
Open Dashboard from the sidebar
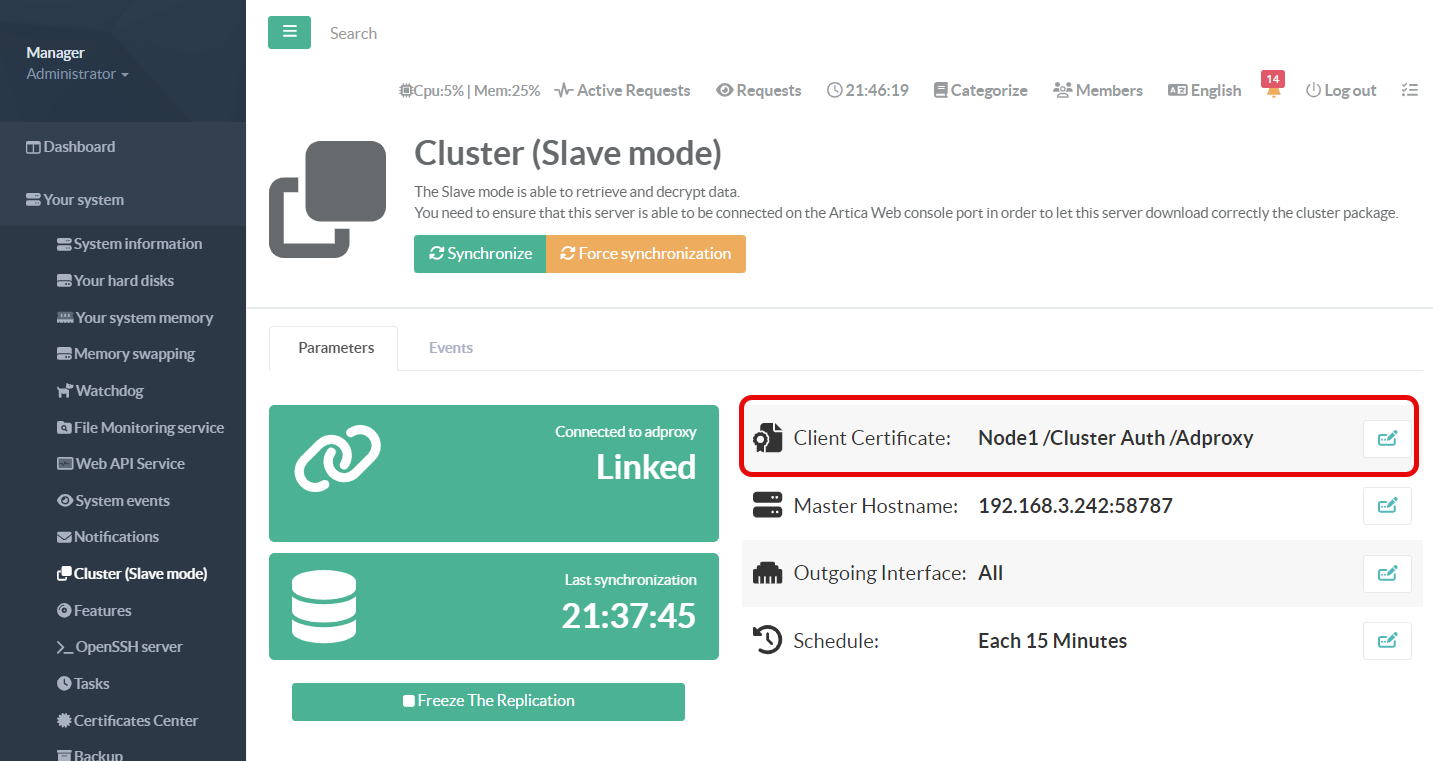click(x=79, y=147)
